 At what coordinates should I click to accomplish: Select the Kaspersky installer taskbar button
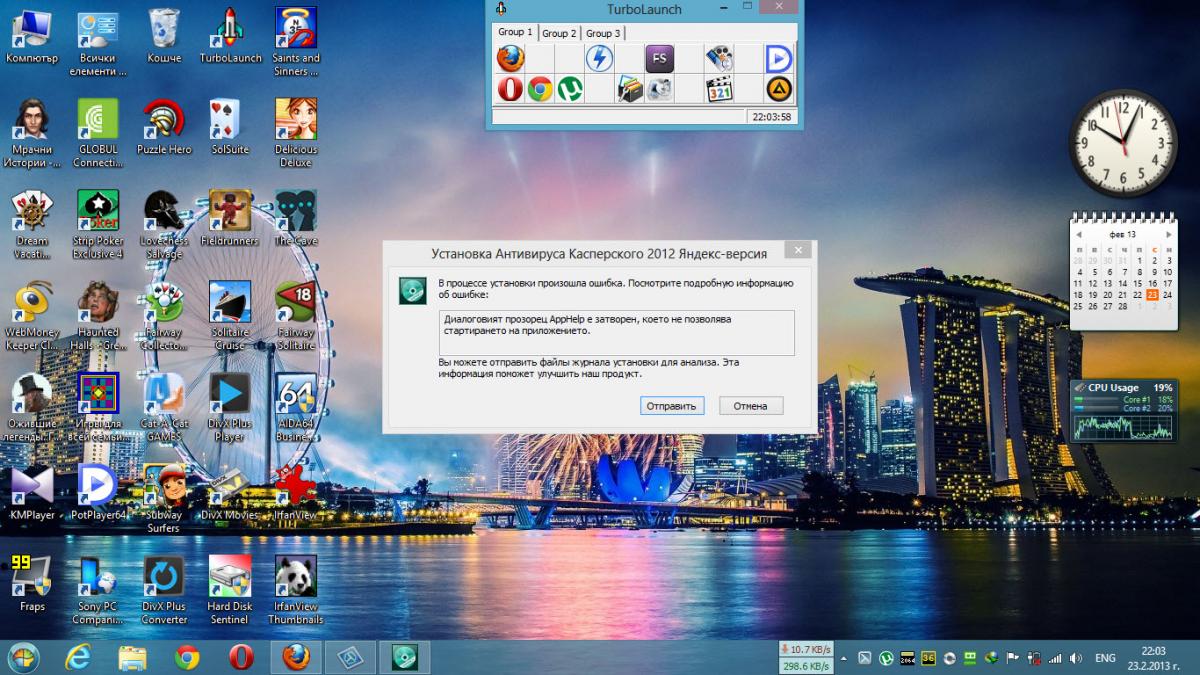point(405,657)
